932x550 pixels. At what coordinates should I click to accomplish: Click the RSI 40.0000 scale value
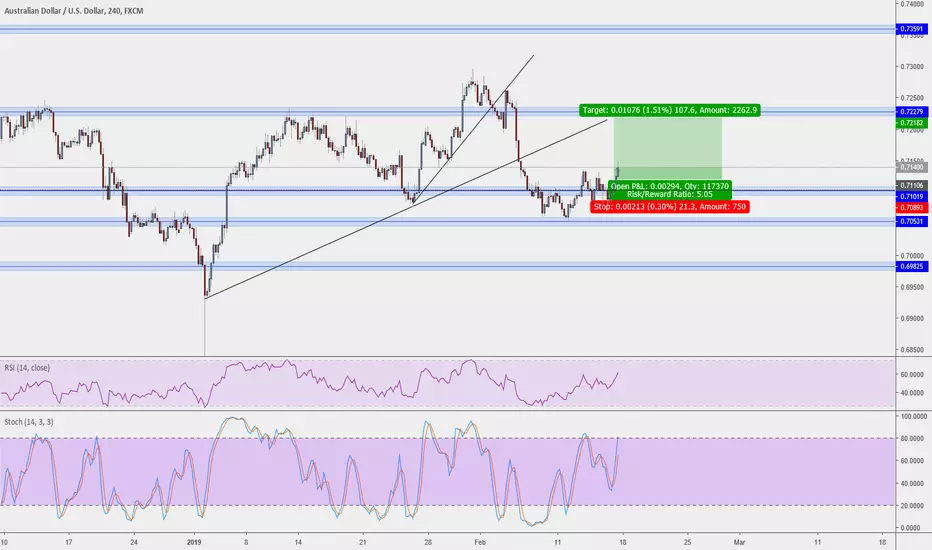912,393
